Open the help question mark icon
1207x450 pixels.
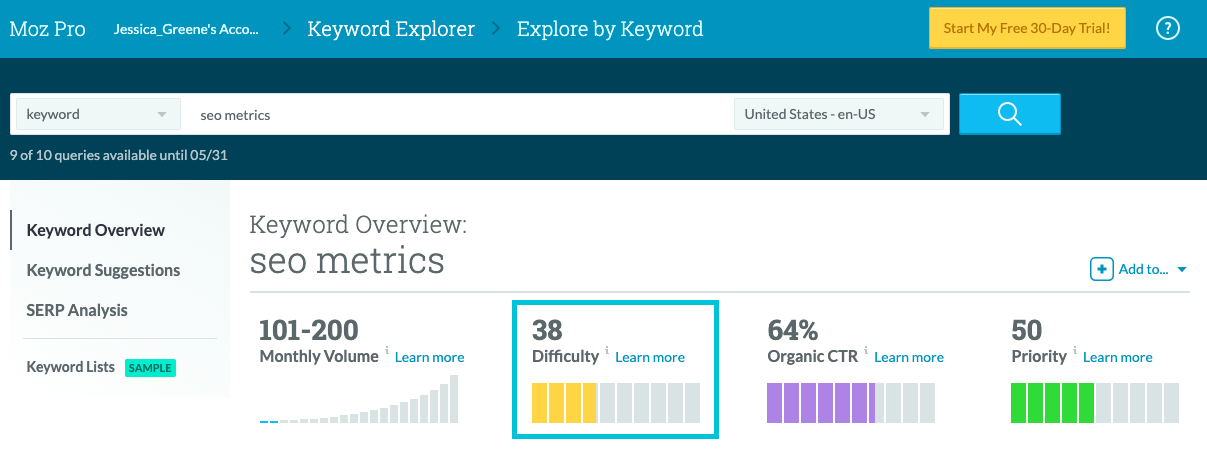tap(1168, 29)
